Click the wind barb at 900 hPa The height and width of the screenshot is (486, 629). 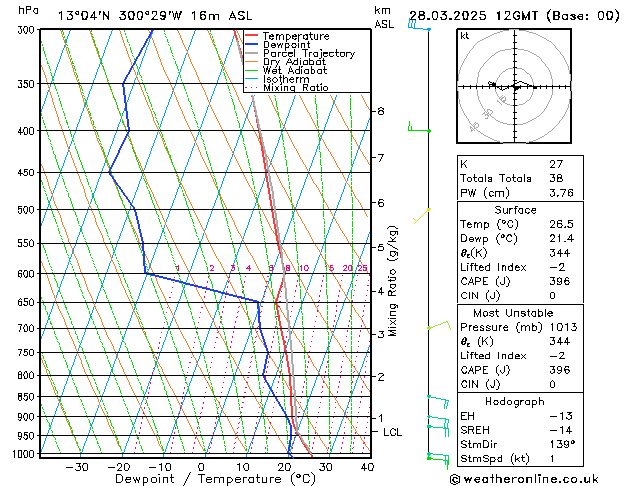pyautogui.click(x=438, y=422)
